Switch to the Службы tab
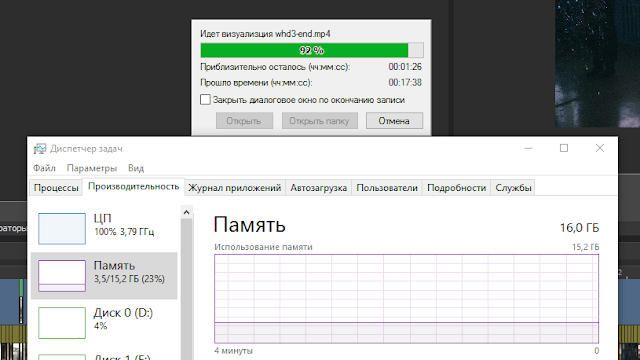The image size is (640, 360). coord(513,188)
